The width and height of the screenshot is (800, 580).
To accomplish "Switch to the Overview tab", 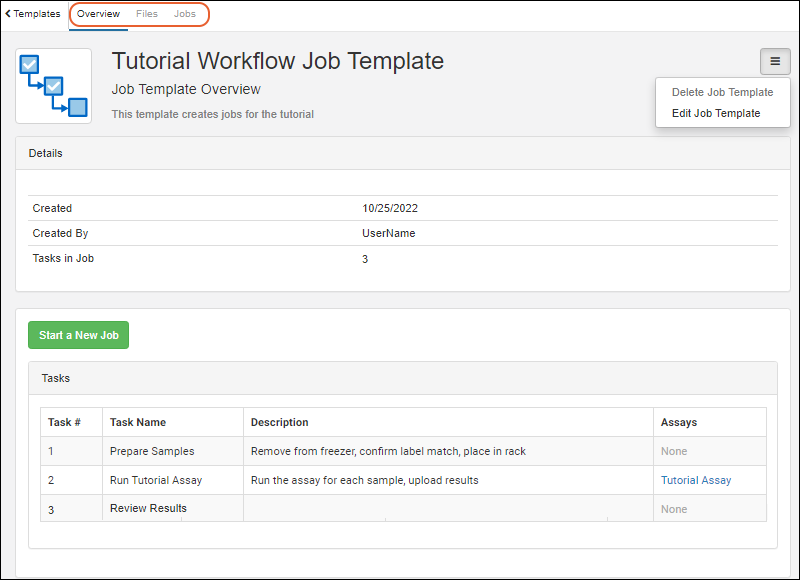I will click(98, 14).
